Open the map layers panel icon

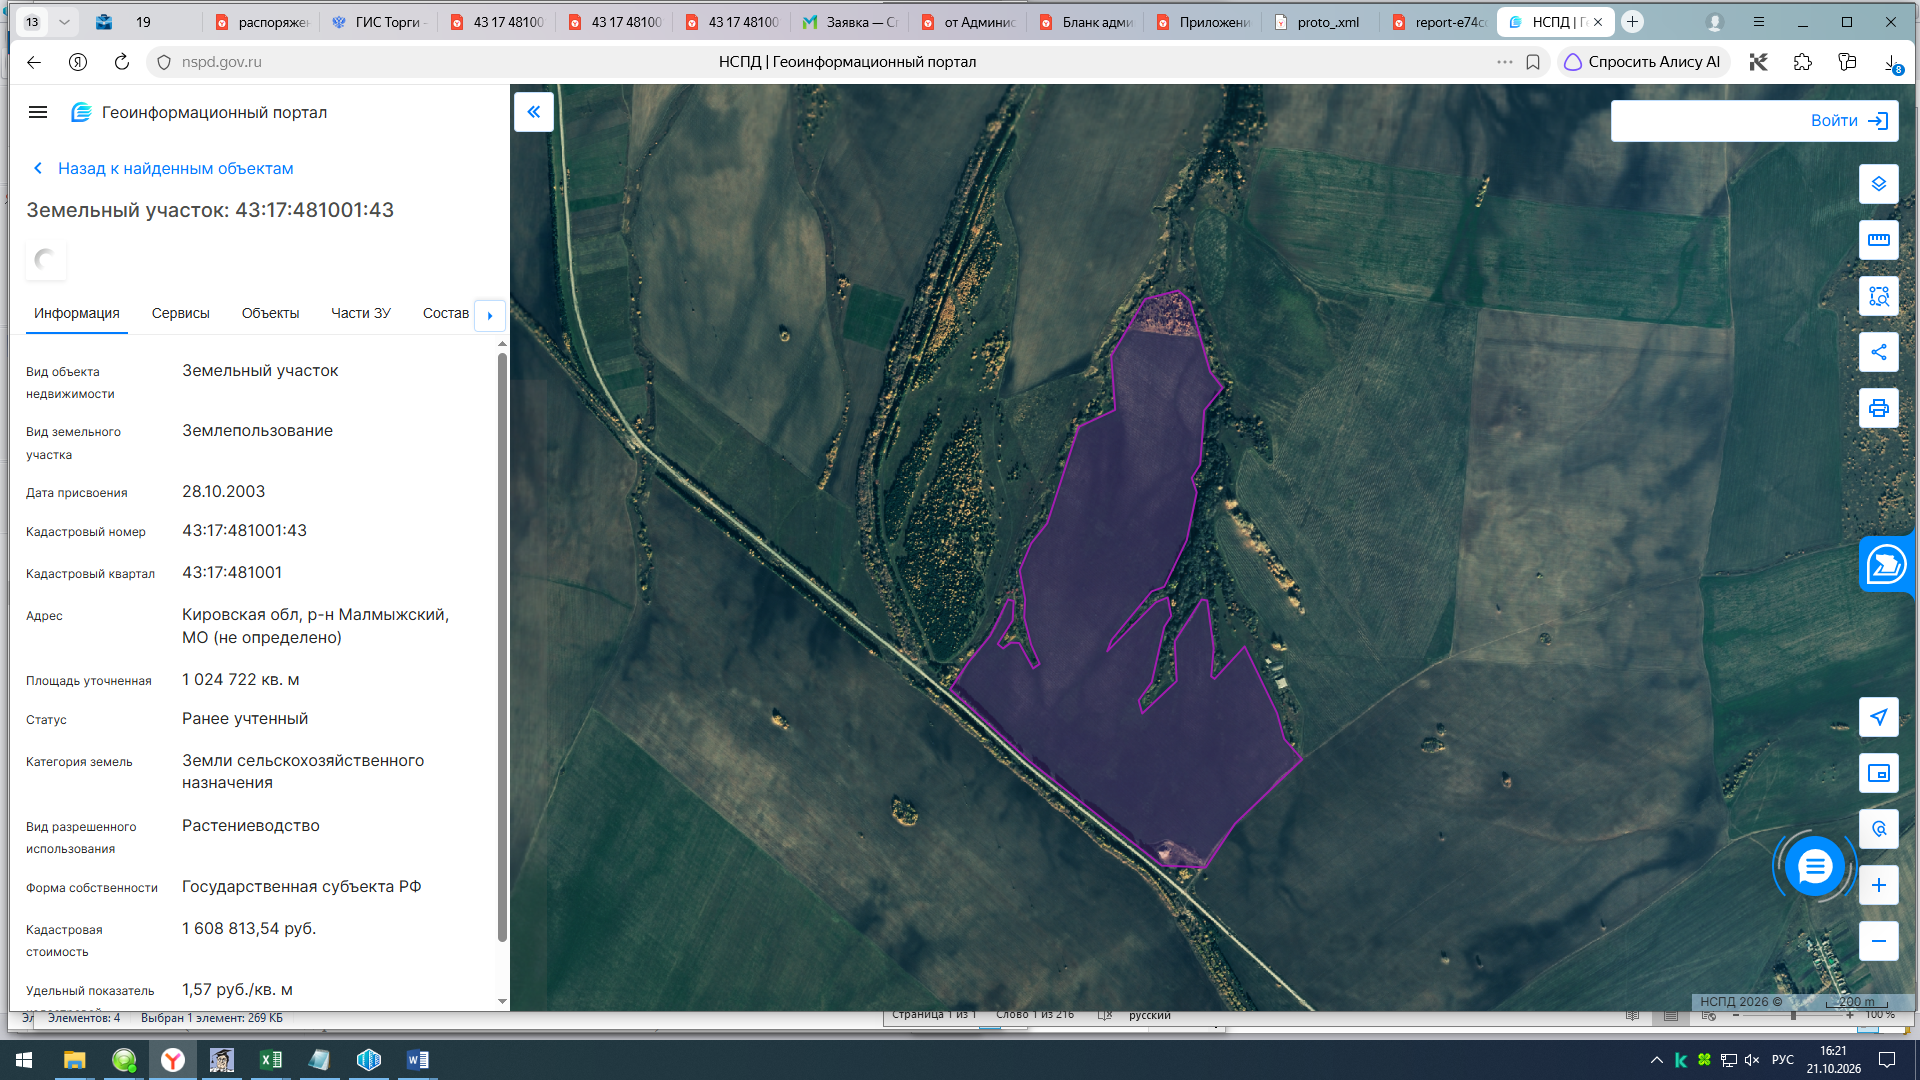click(x=1878, y=184)
